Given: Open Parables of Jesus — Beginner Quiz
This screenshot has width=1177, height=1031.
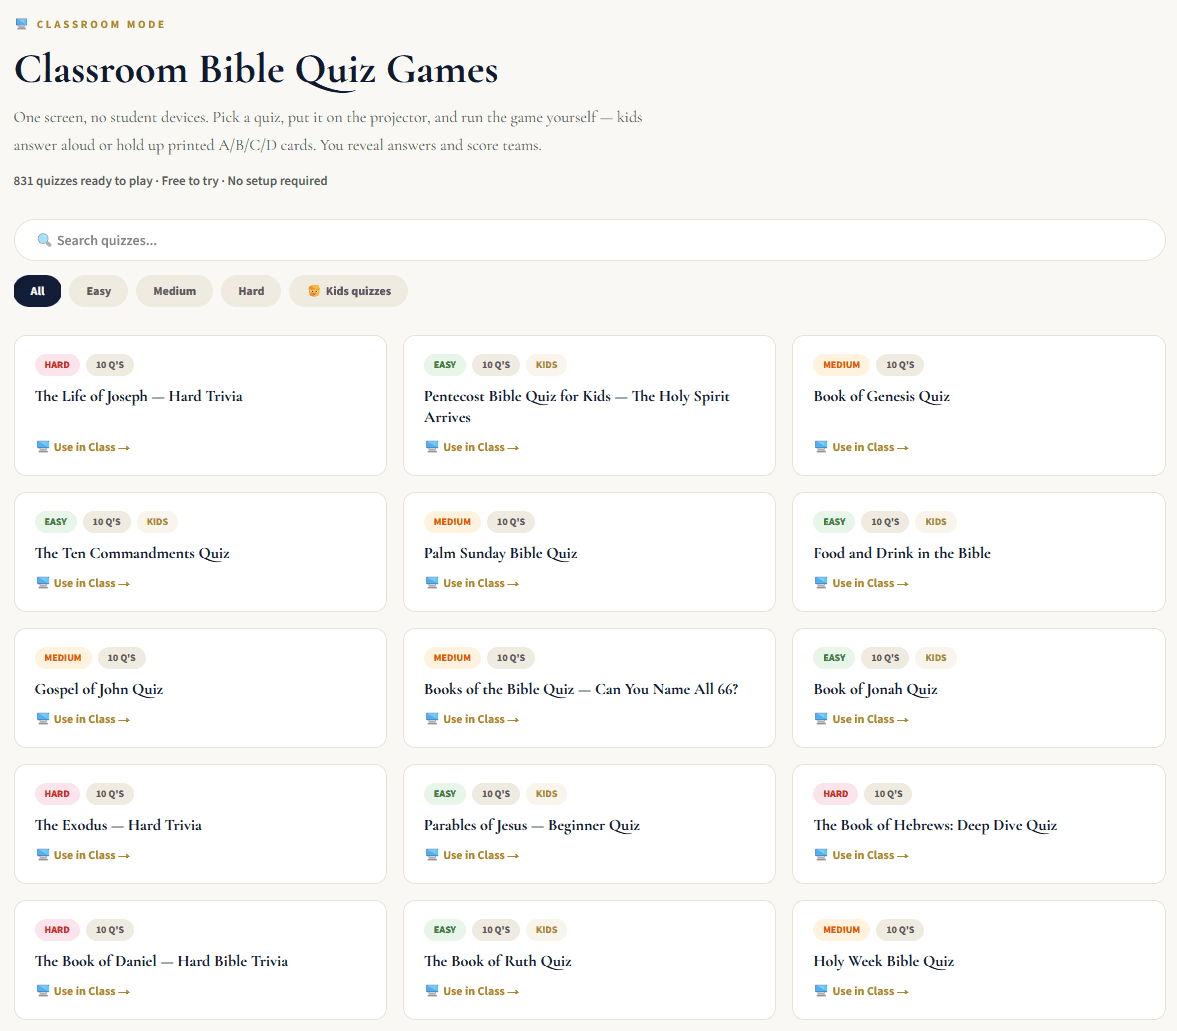Looking at the screenshot, I should tap(532, 825).
